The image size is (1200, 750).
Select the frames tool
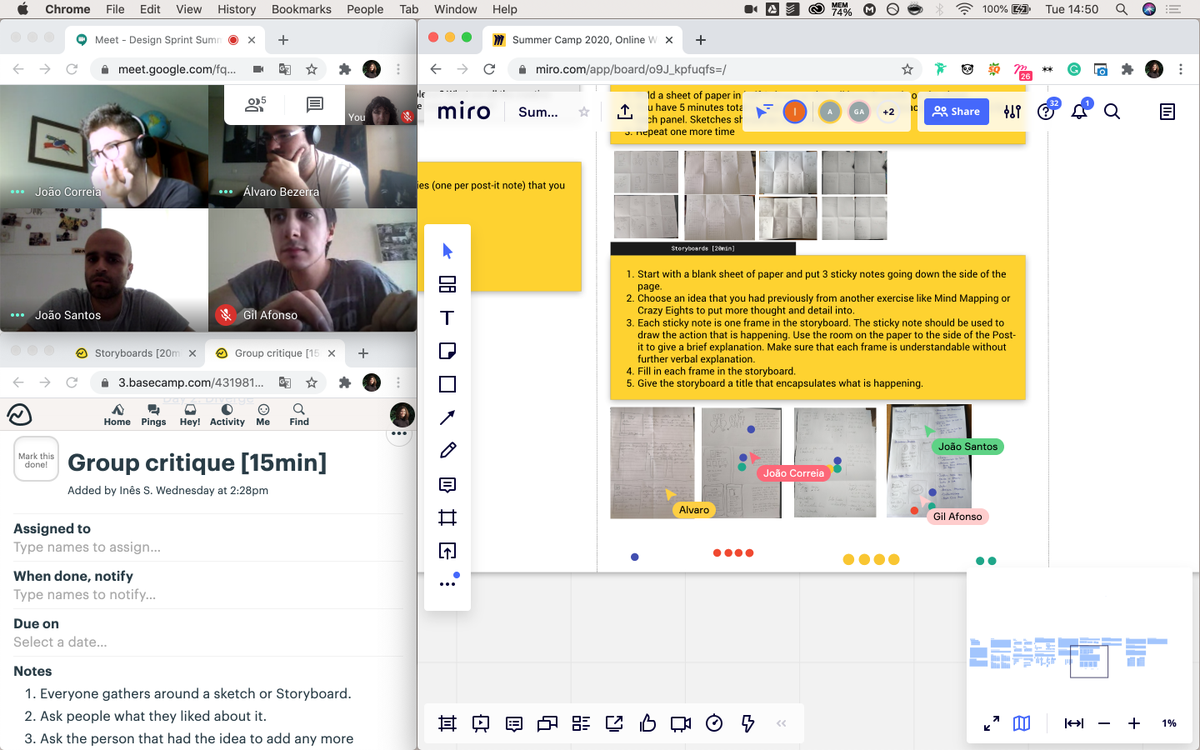[447, 517]
